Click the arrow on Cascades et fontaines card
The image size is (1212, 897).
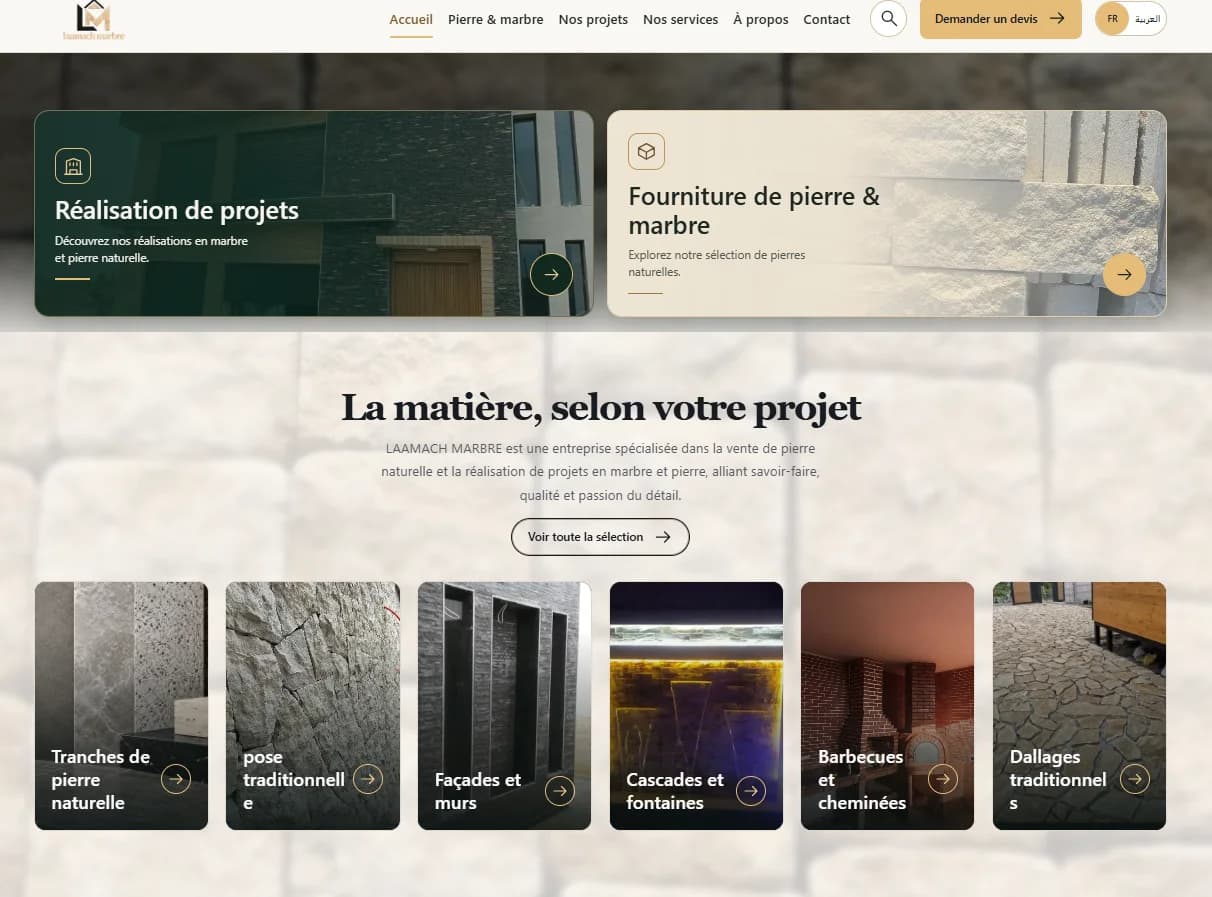tap(751, 791)
